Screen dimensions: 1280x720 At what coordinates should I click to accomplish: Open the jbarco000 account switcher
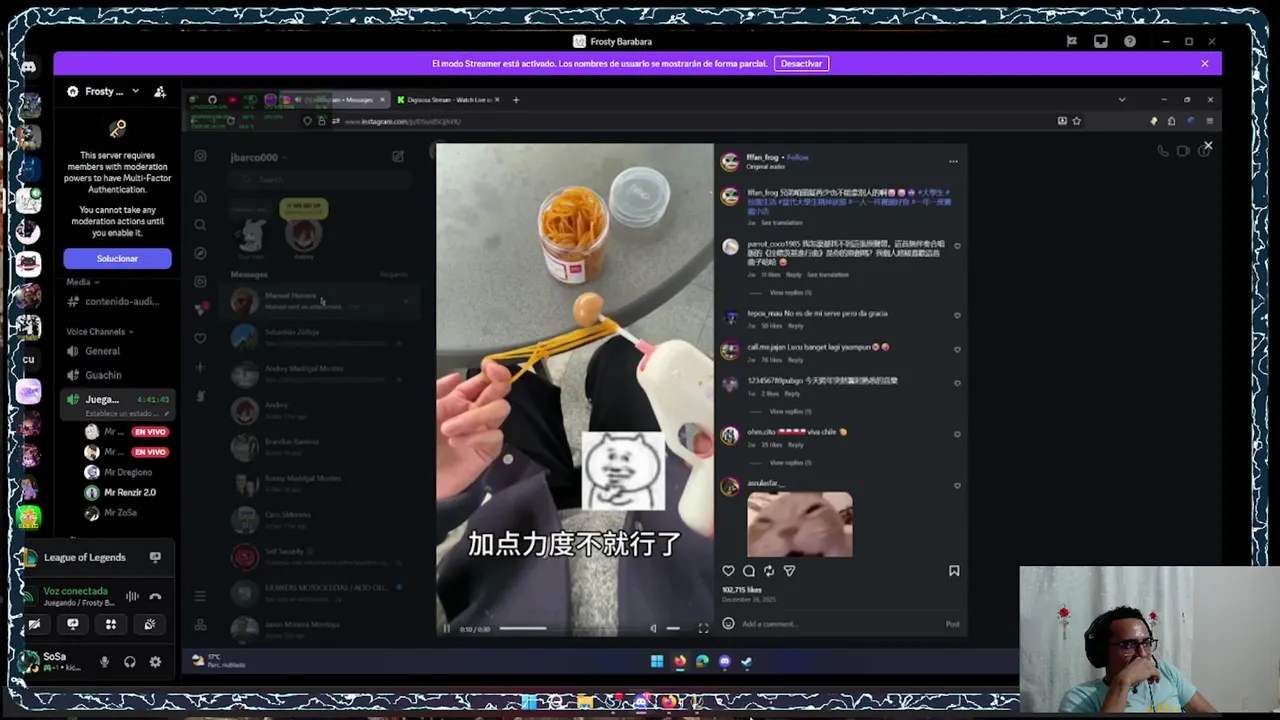259,157
